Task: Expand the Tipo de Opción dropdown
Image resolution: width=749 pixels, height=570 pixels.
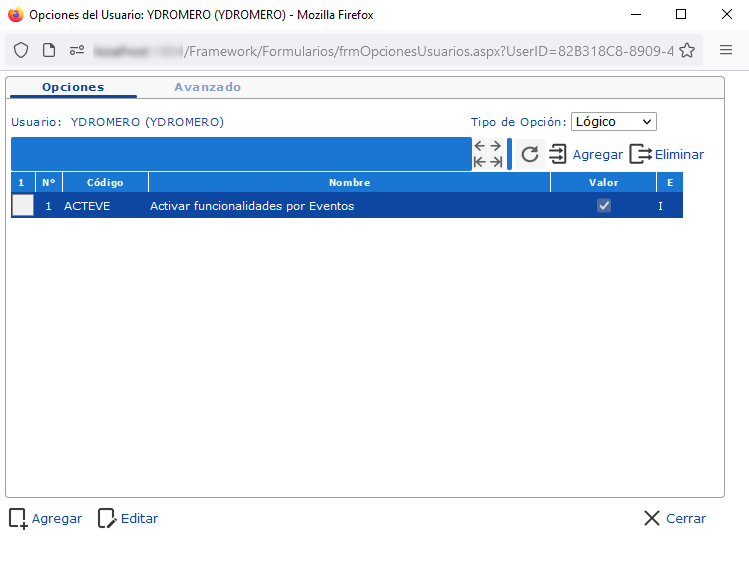Action: [613, 121]
